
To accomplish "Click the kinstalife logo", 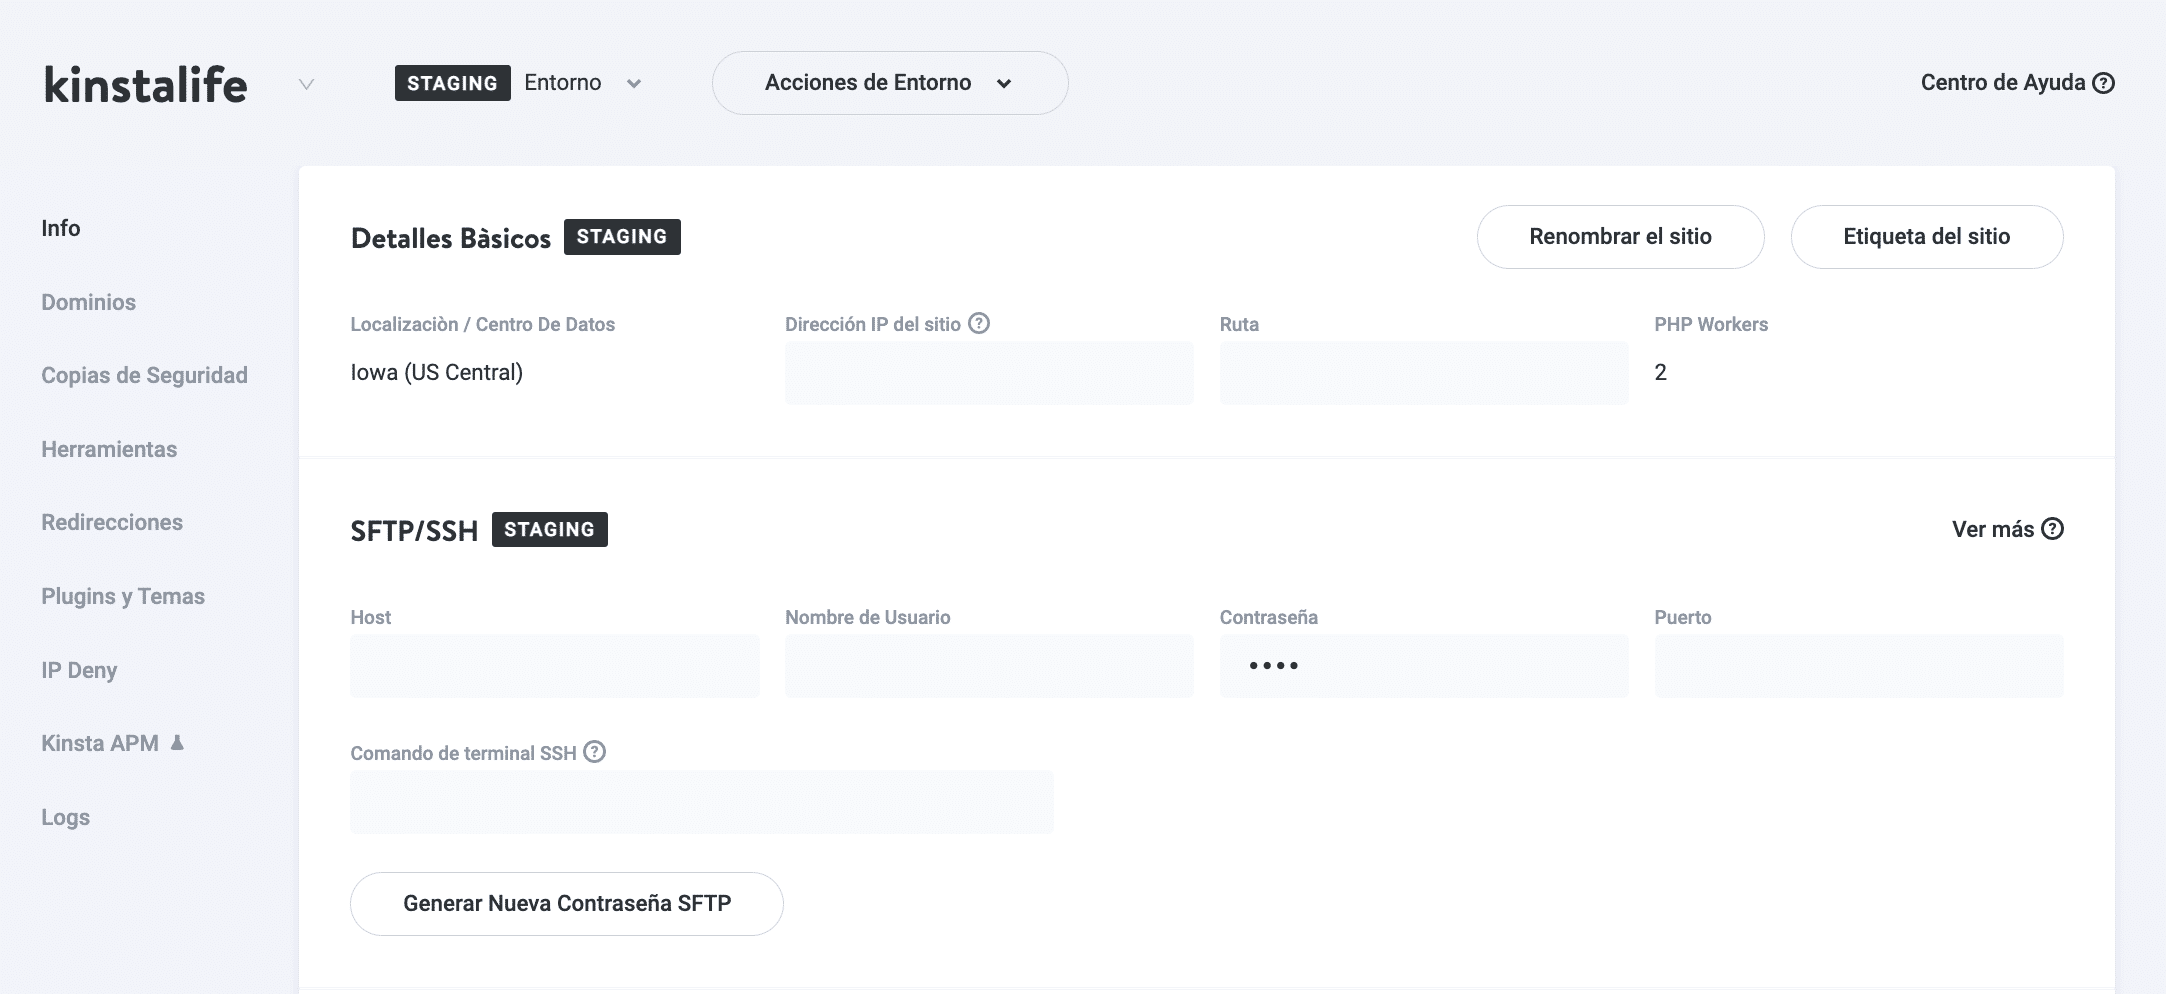I will (146, 84).
